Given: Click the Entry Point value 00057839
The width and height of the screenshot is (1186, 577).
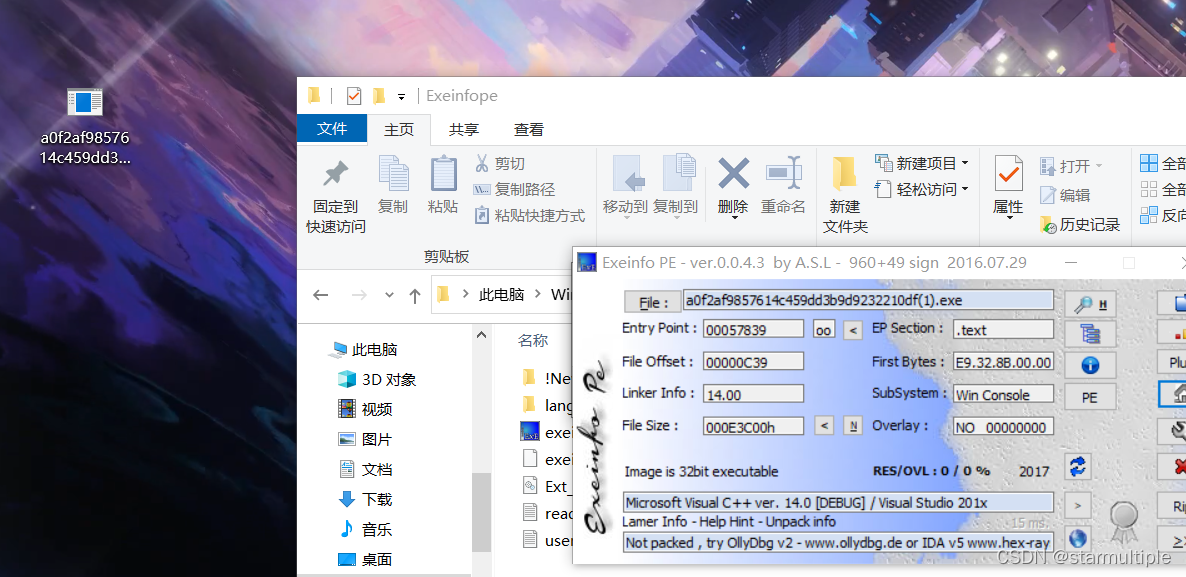Looking at the screenshot, I should [753, 330].
